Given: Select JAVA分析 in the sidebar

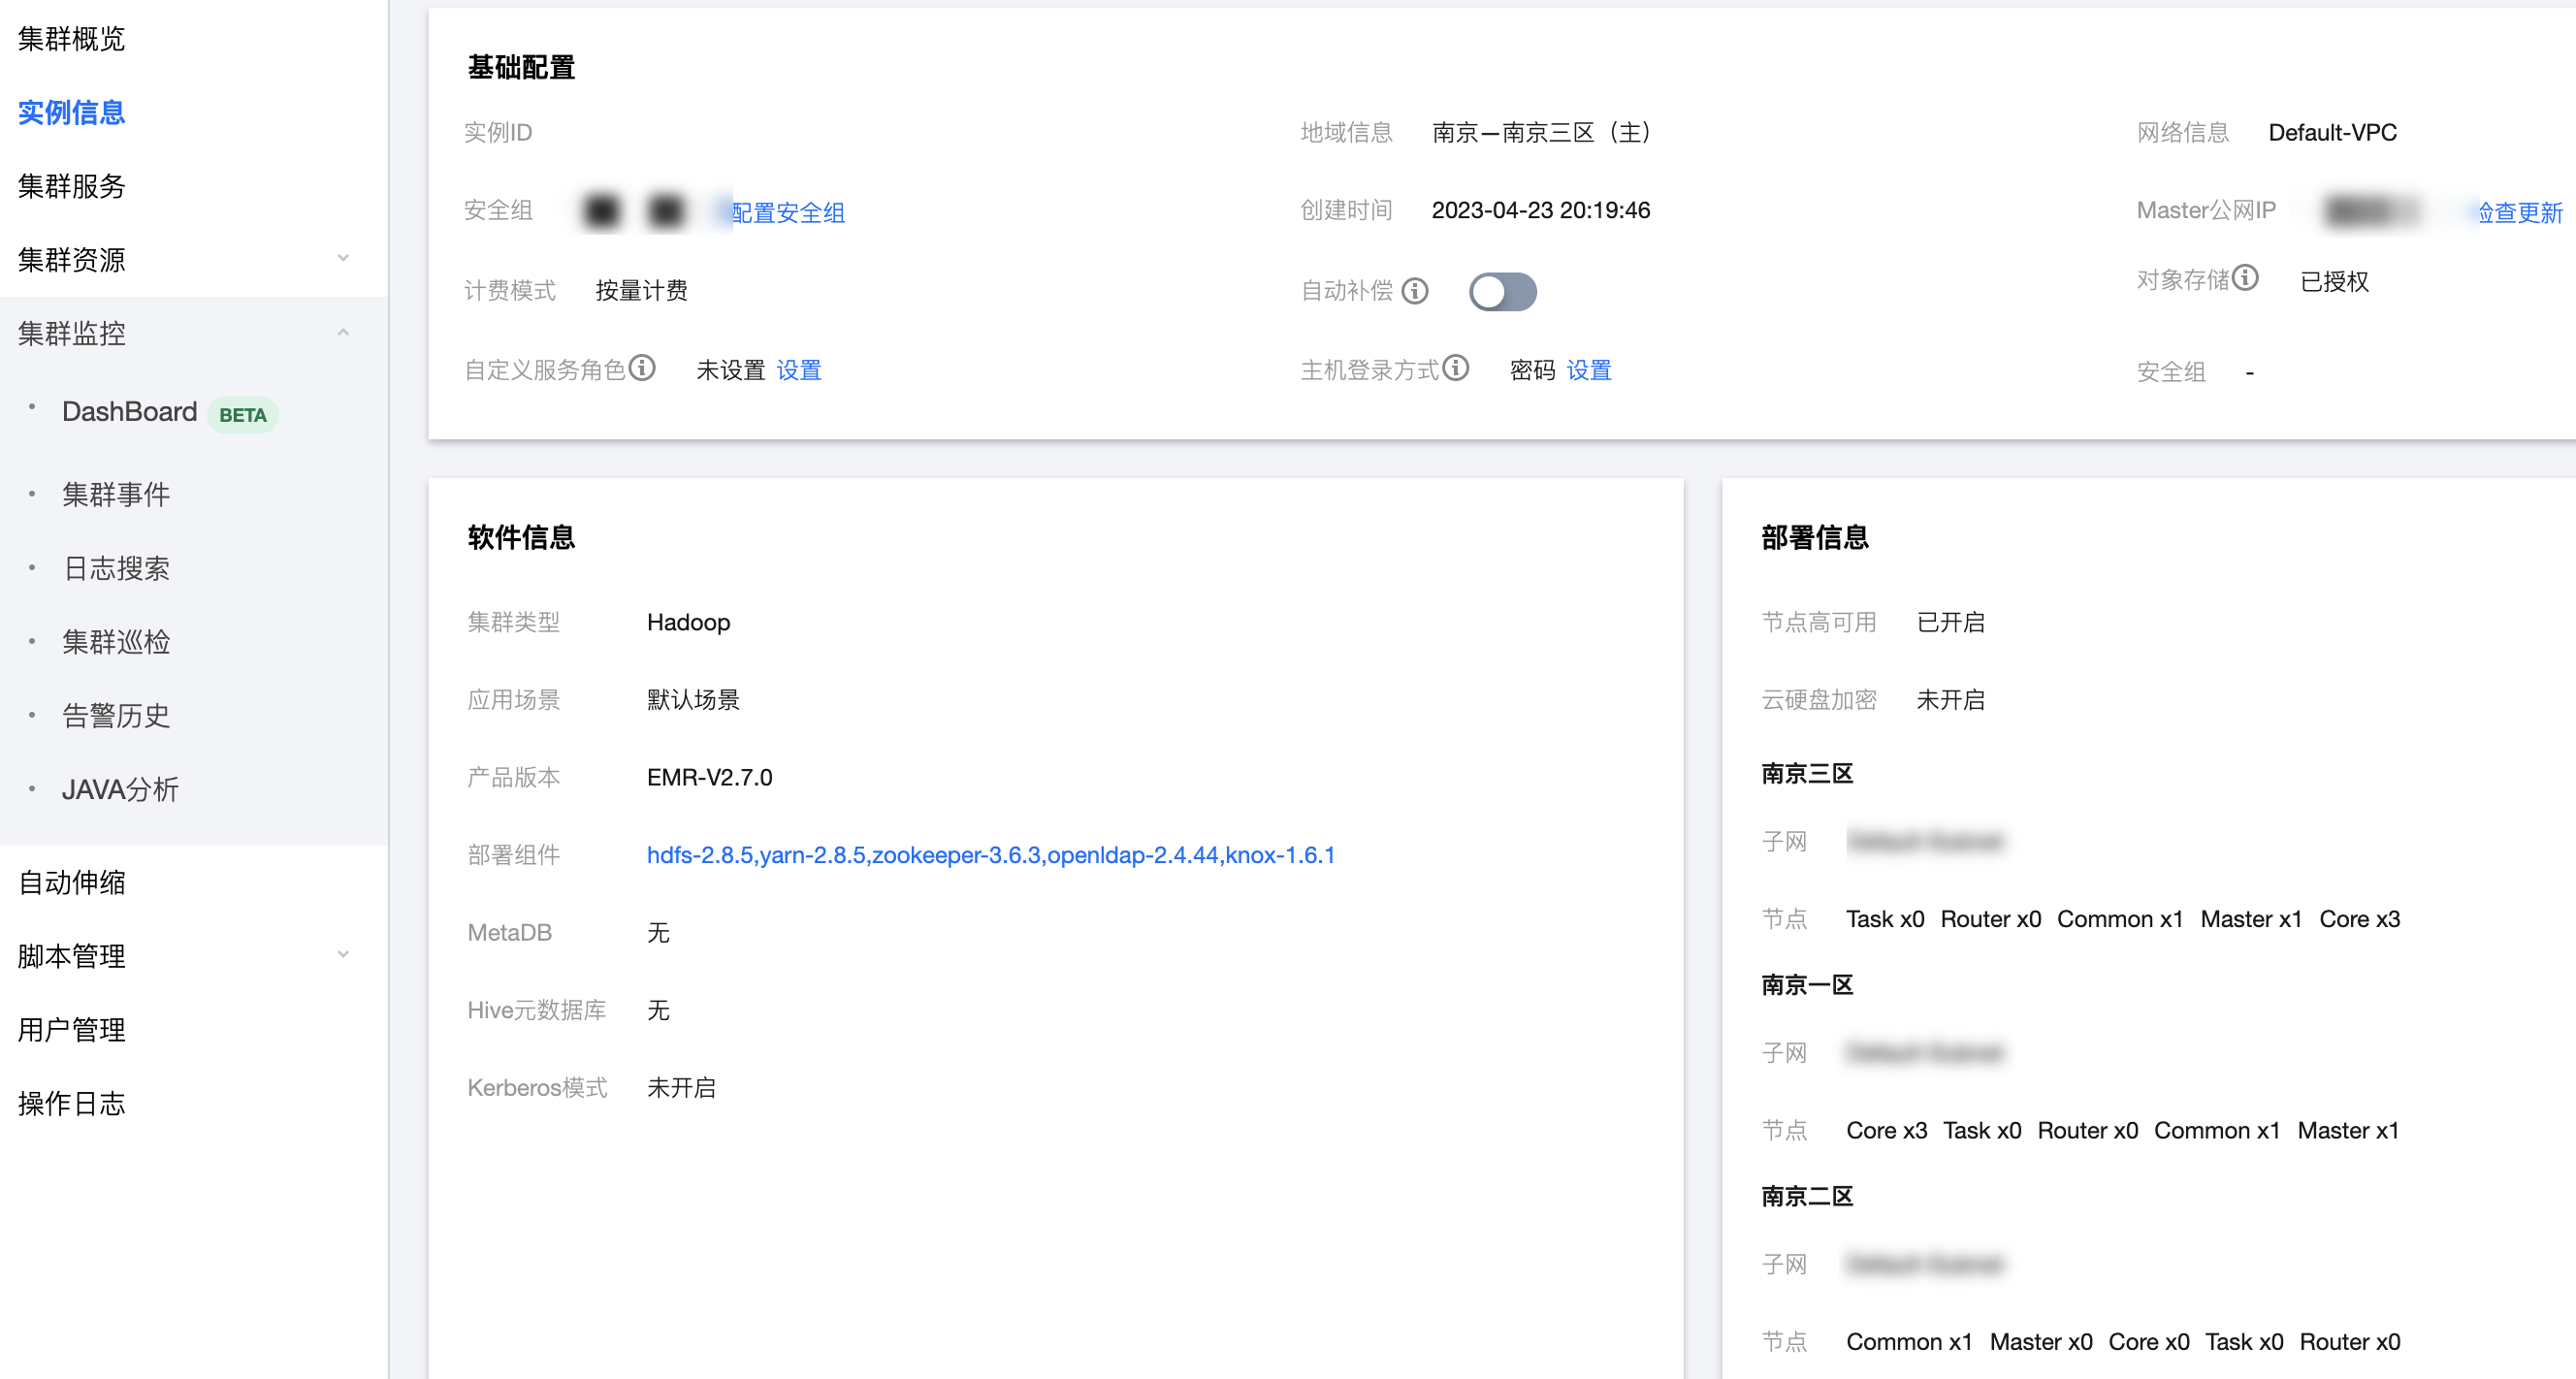Looking at the screenshot, I should click(x=120, y=789).
